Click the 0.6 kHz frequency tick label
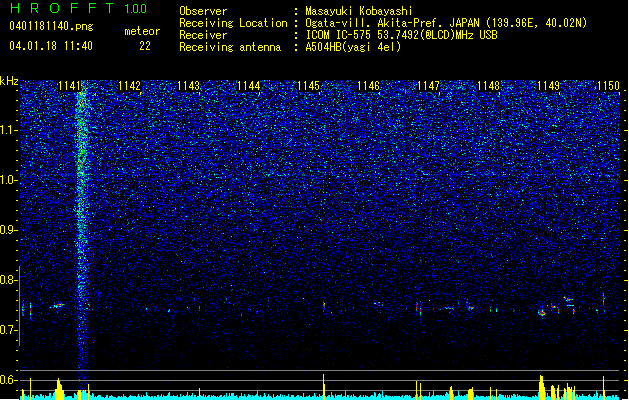Image resolution: width=629 pixels, height=400 pixels. pyautogui.click(x=8, y=380)
